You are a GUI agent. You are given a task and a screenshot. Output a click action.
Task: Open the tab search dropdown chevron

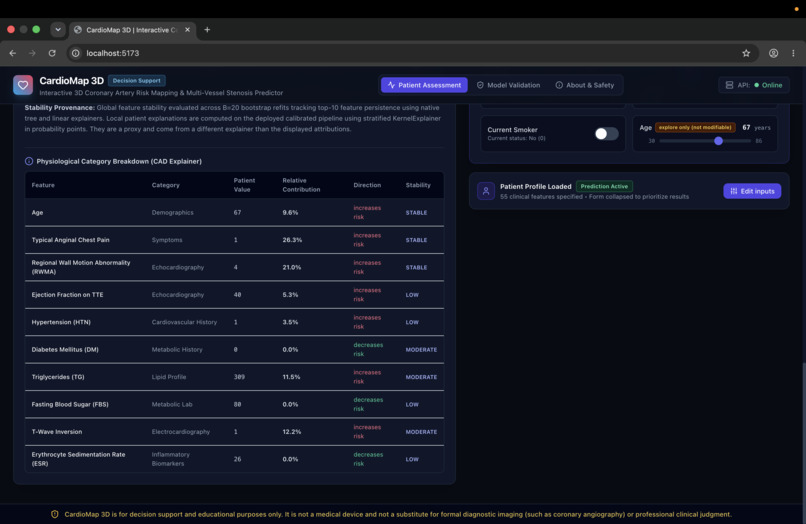[x=58, y=29]
